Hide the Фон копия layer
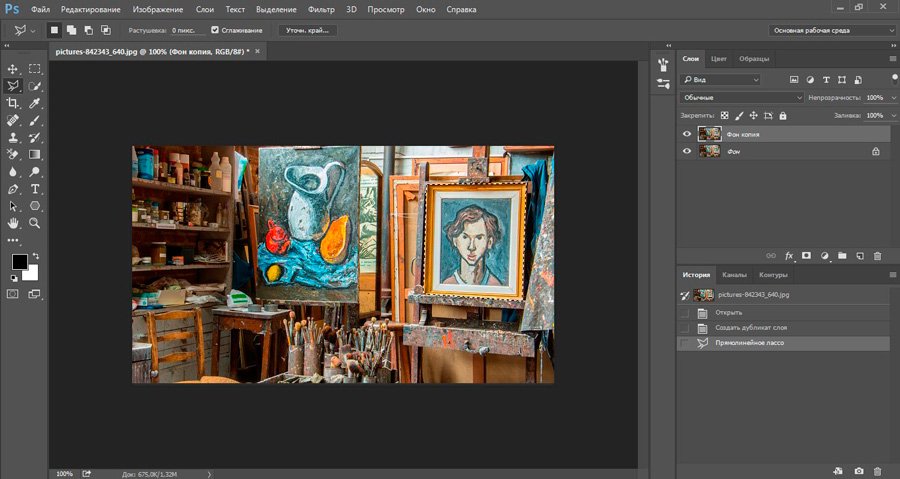900x479 pixels. click(x=686, y=133)
